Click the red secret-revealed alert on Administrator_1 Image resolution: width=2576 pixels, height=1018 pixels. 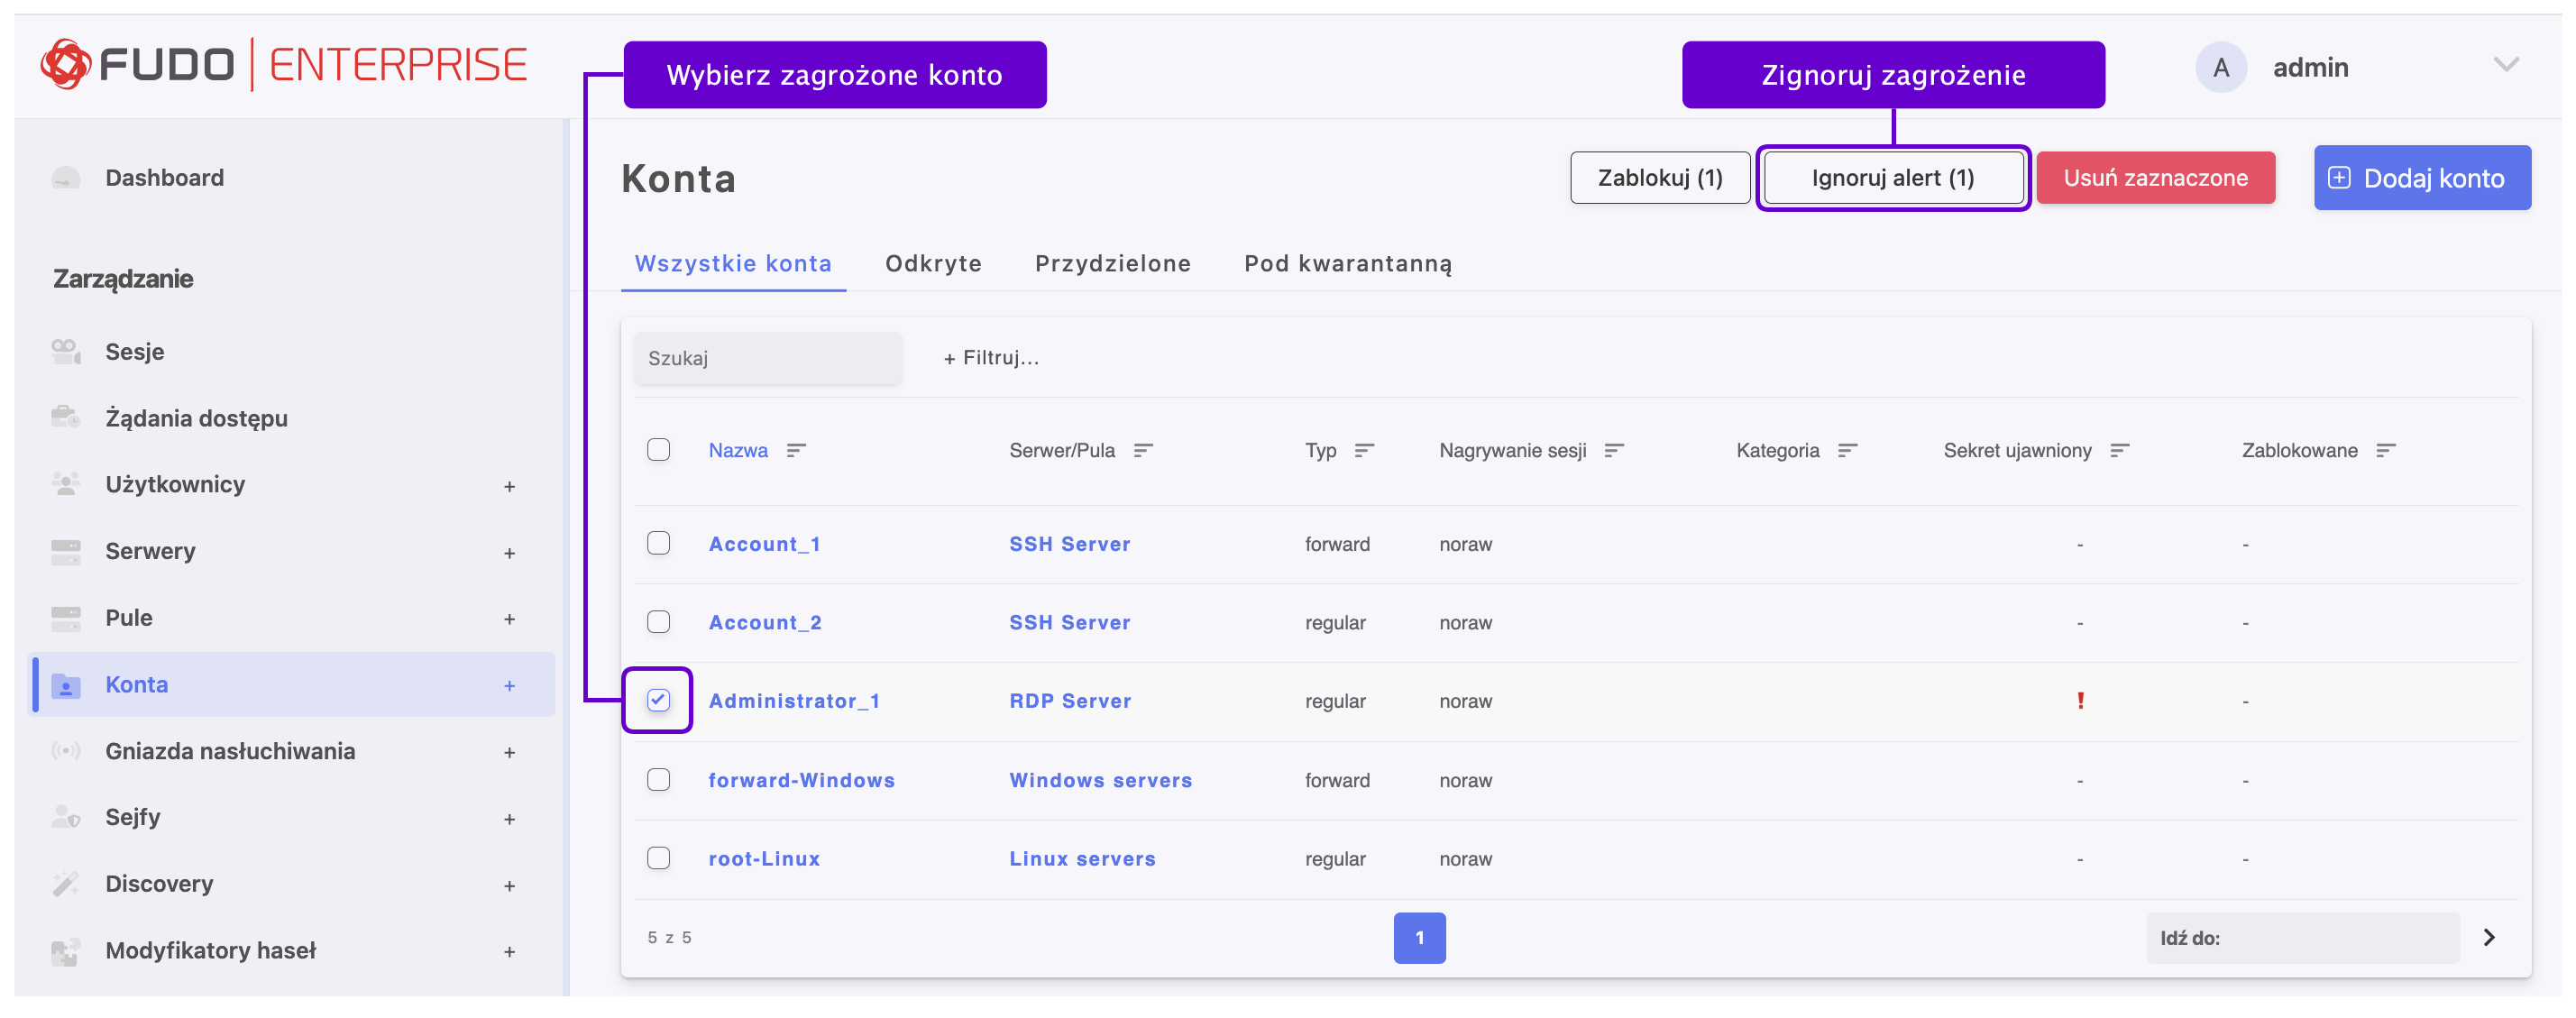(x=2080, y=701)
